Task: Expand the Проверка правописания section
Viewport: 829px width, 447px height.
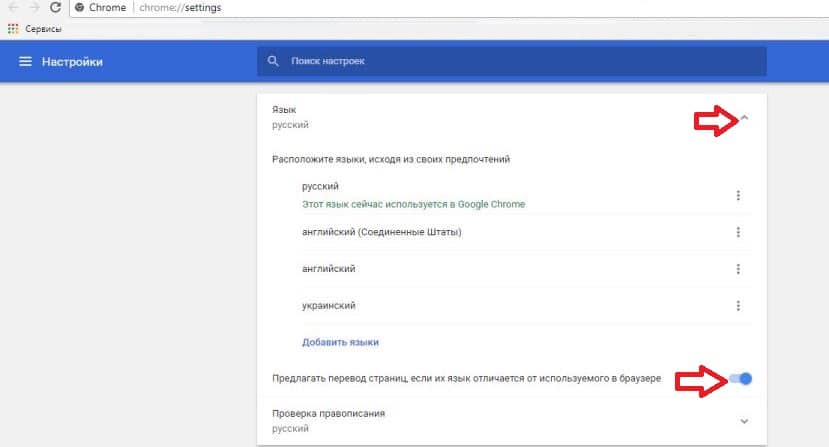Action: tap(744, 421)
